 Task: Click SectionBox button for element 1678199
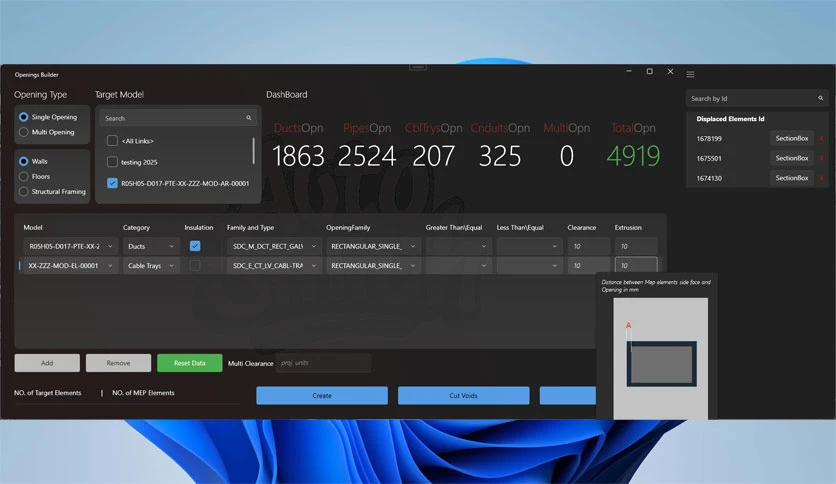[x=792, y=139]
